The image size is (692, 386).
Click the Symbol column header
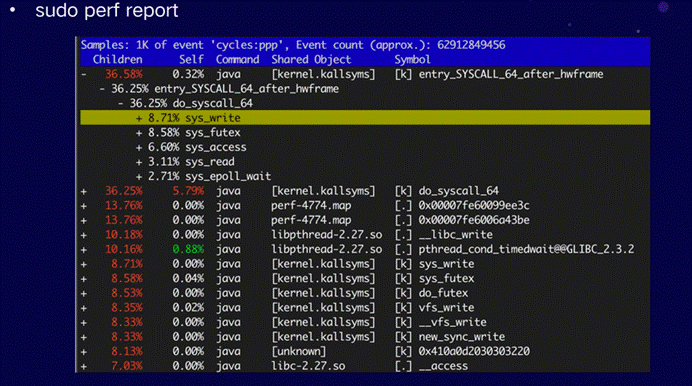tap(412, 60)
